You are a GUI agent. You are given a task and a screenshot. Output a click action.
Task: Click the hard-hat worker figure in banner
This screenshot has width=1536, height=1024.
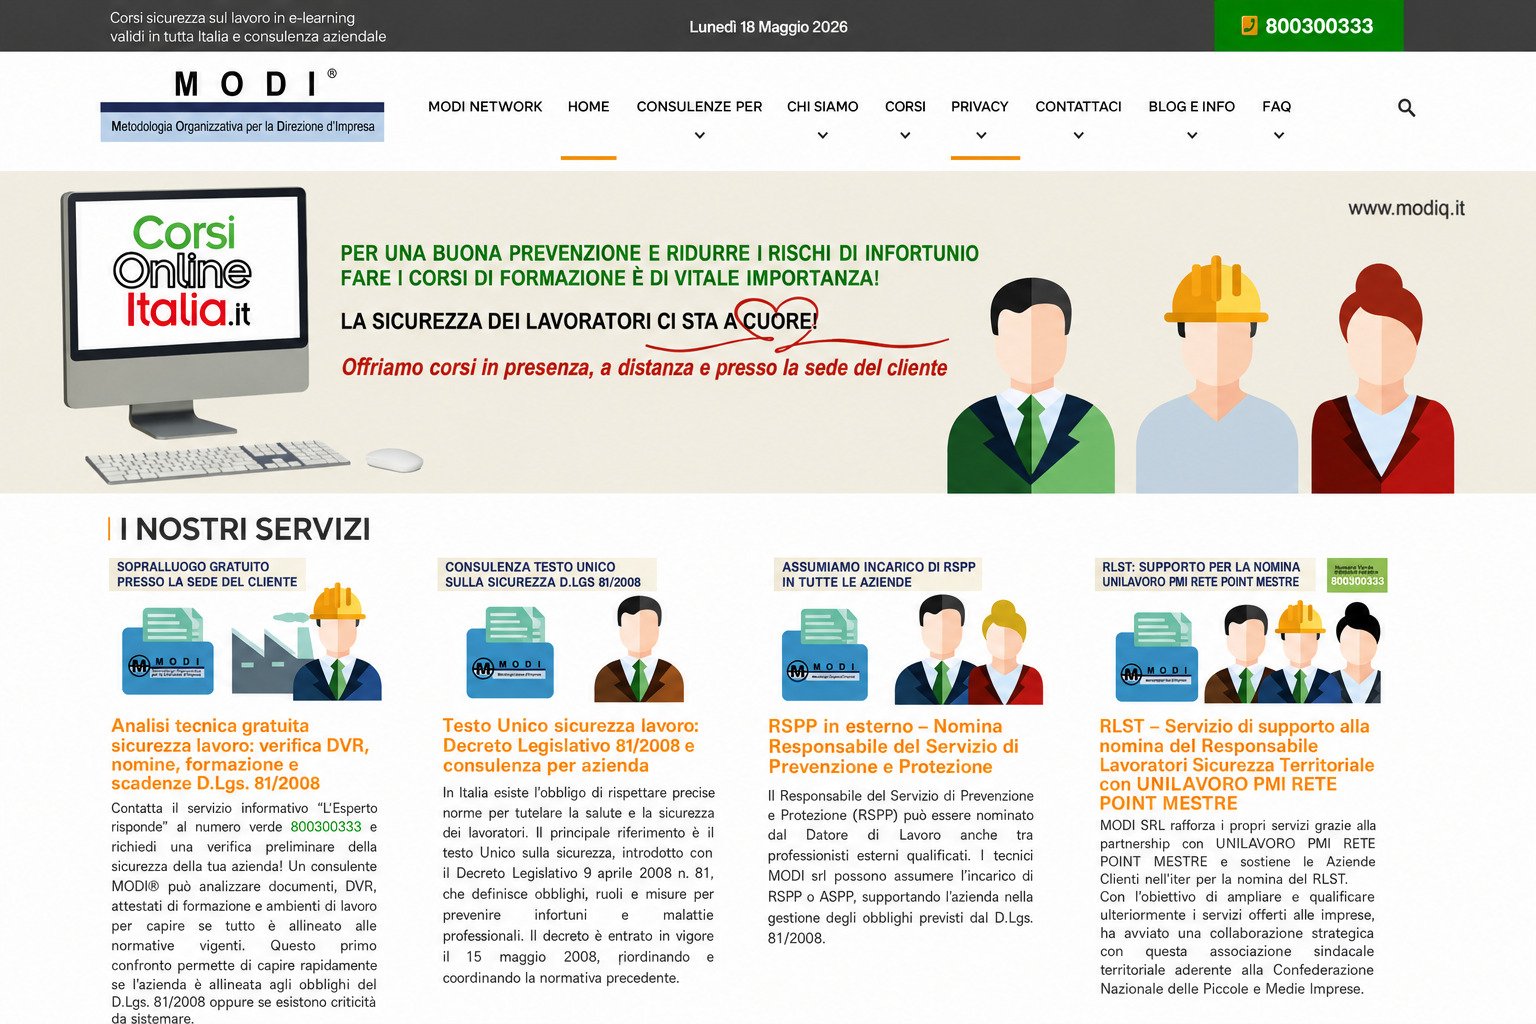(x=1216, y=375)
